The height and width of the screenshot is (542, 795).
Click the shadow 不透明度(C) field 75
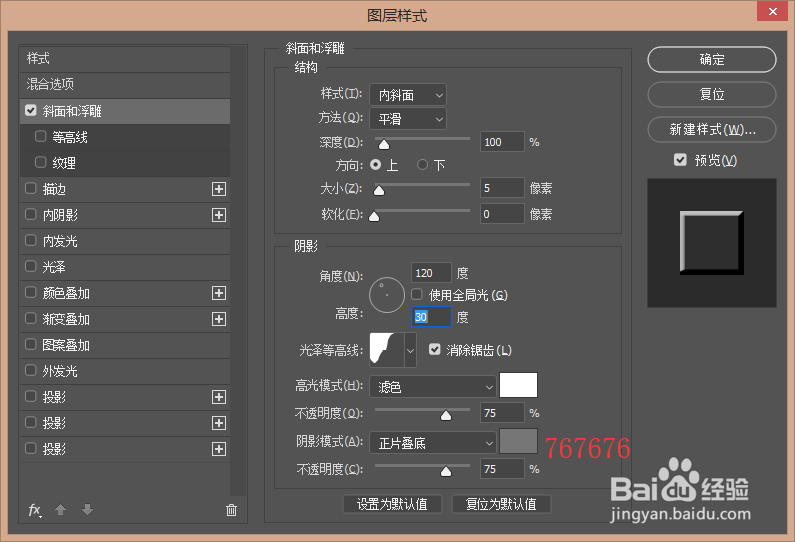tap(502, 469)
